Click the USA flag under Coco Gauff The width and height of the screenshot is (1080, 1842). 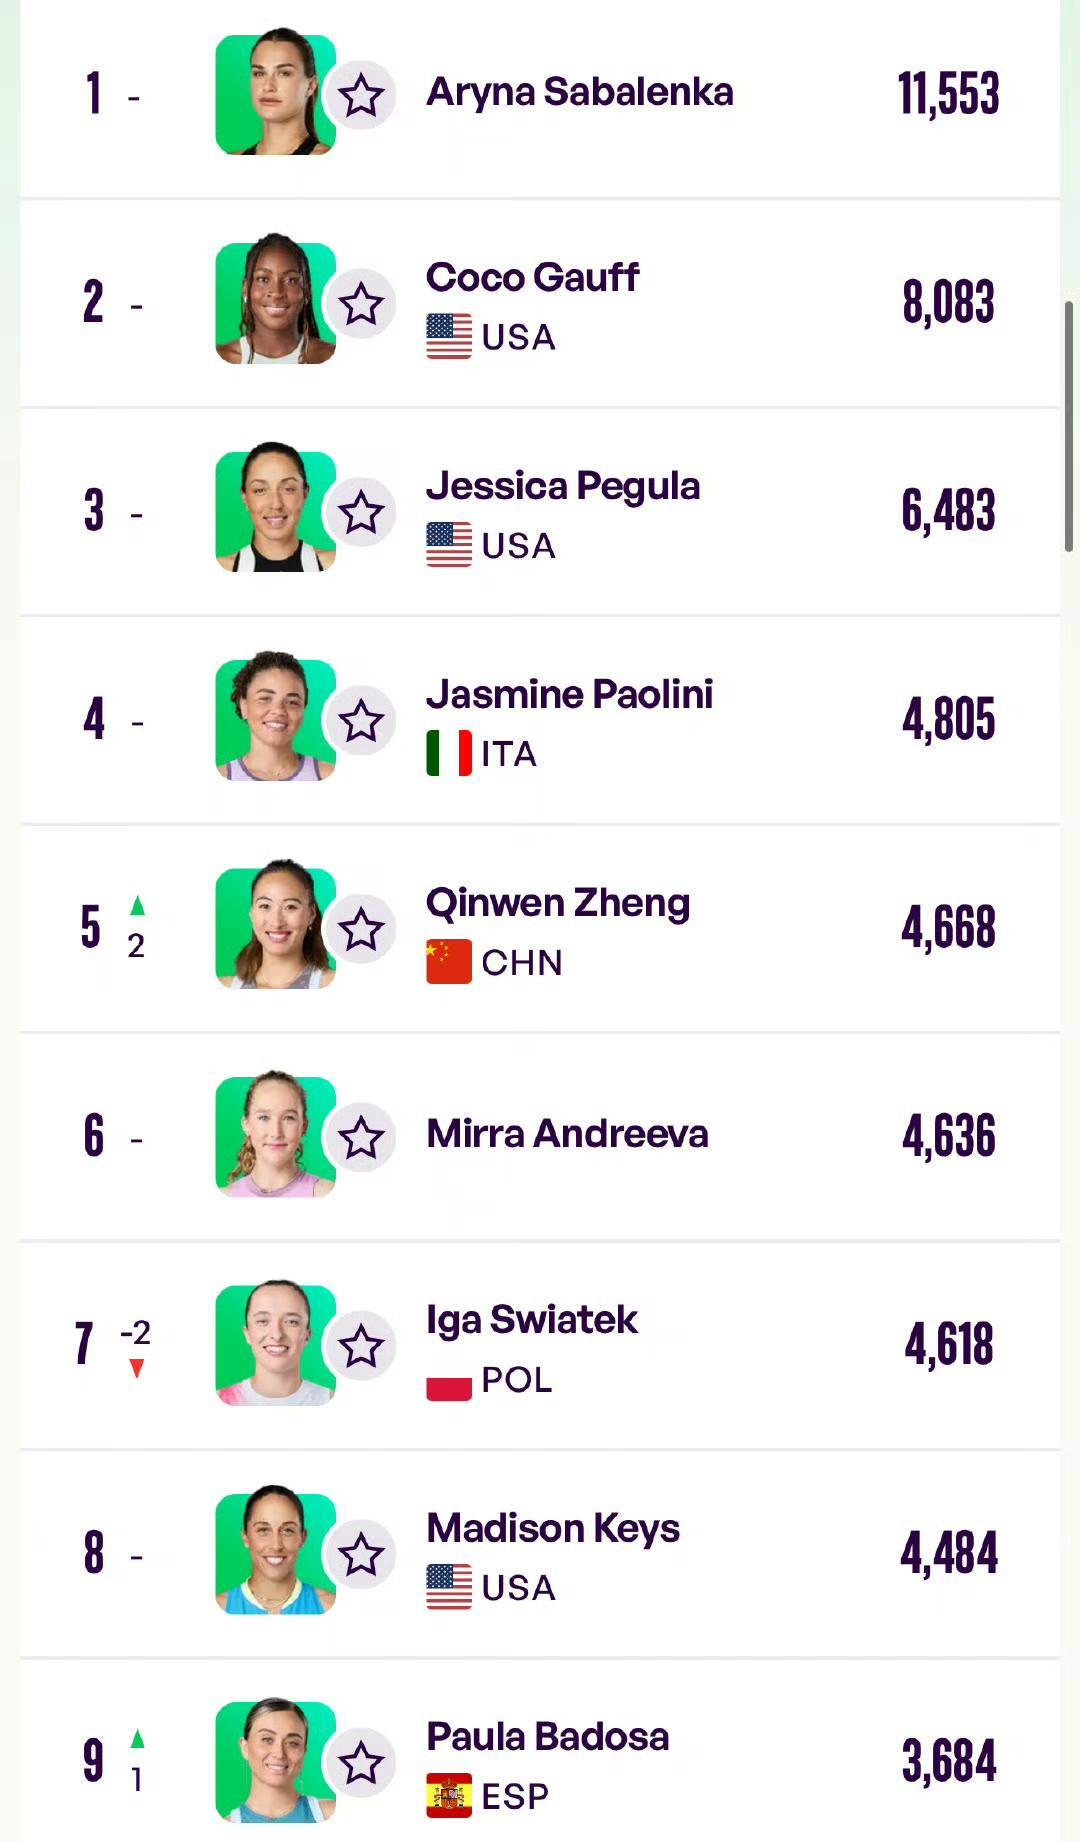[x=449, y=336]
